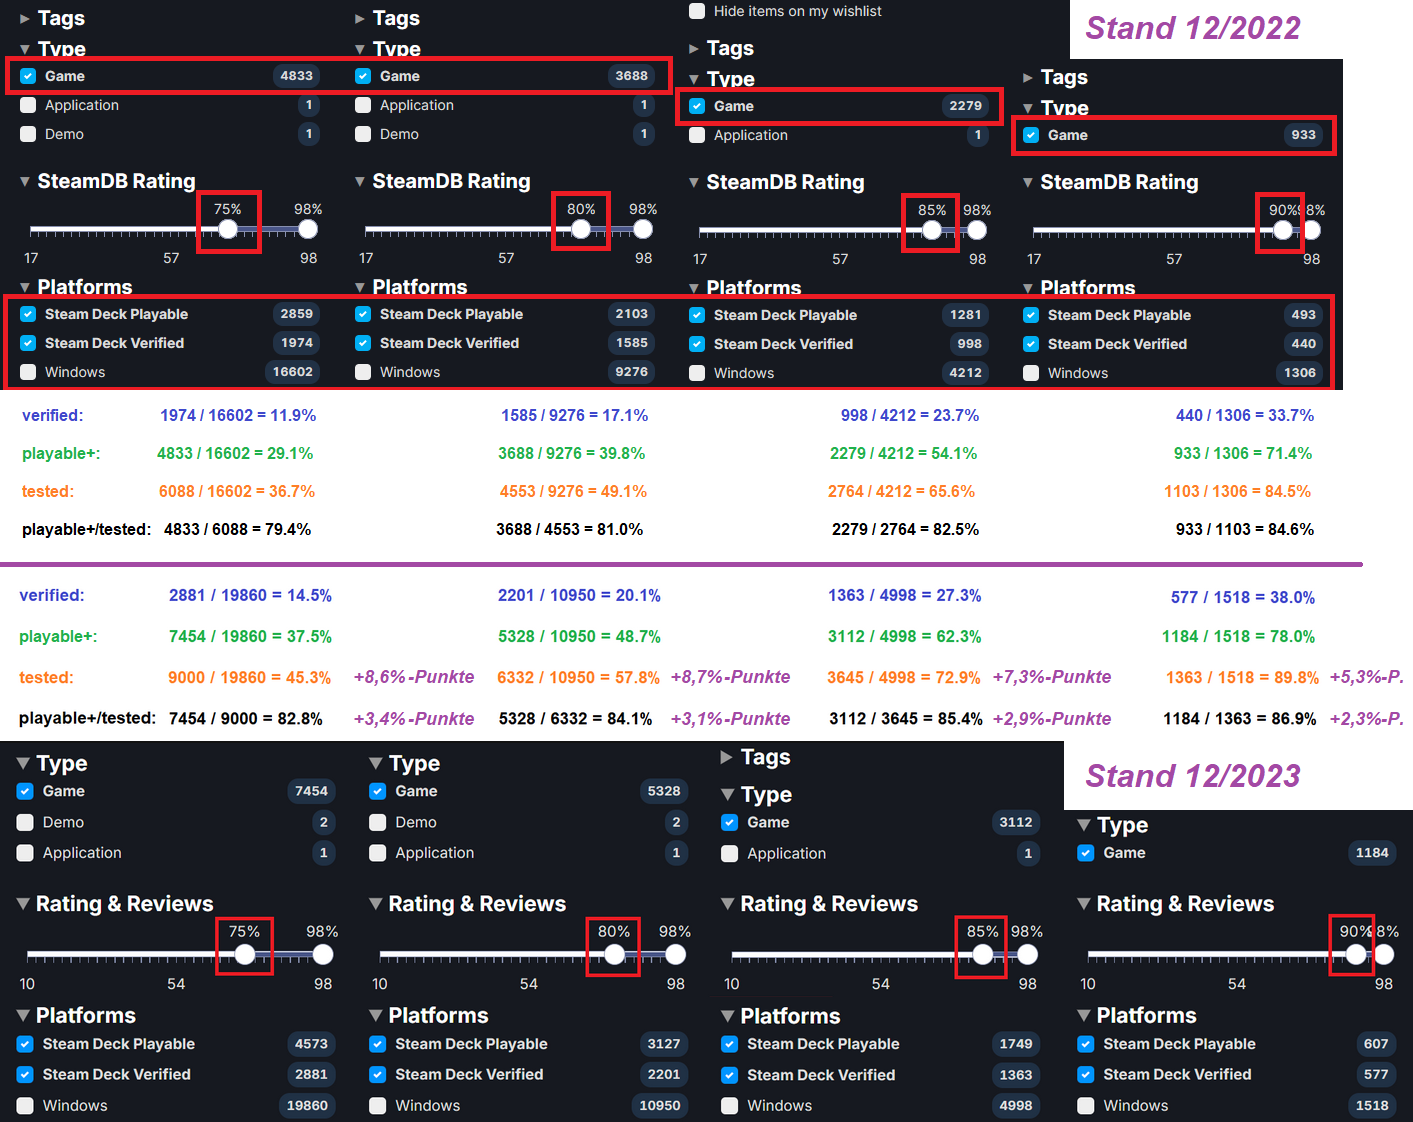Uncheck the Game checkbox showing 933
The height and width of the screenshot is (1122, 1413).
coord(1031,135)
